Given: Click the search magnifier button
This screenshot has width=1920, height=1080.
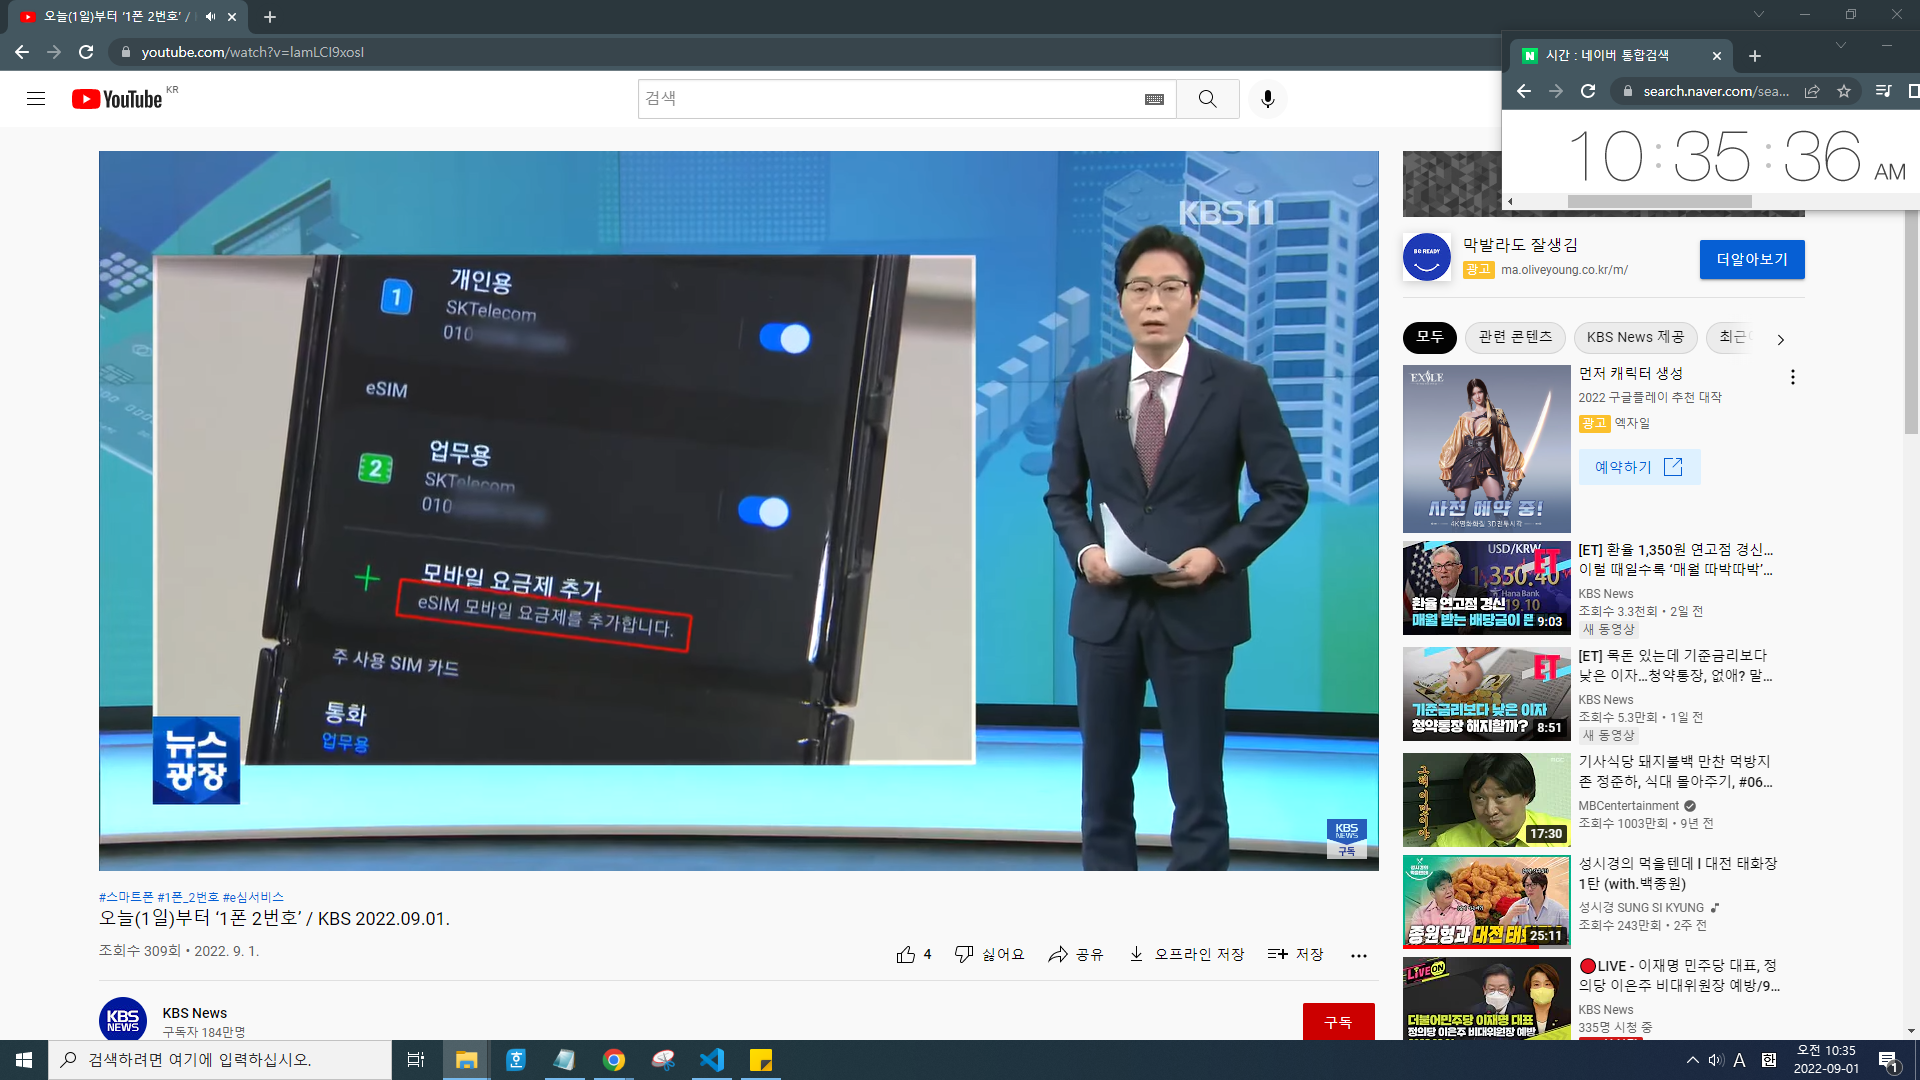Looking at the screenshot, I should tap(1207, 99).
